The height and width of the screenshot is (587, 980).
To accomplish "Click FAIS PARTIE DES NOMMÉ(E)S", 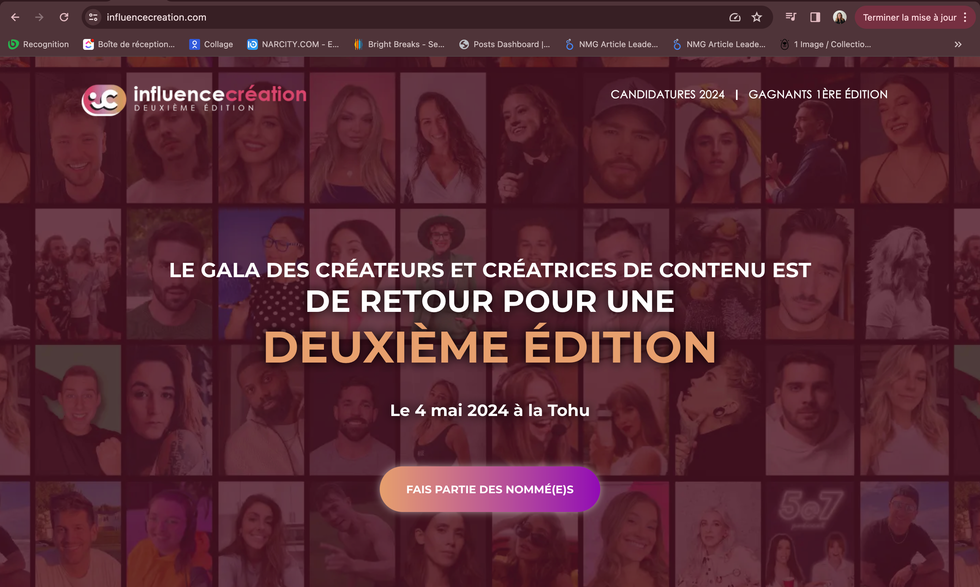I will pyautogui.click(x=490, y=489).
